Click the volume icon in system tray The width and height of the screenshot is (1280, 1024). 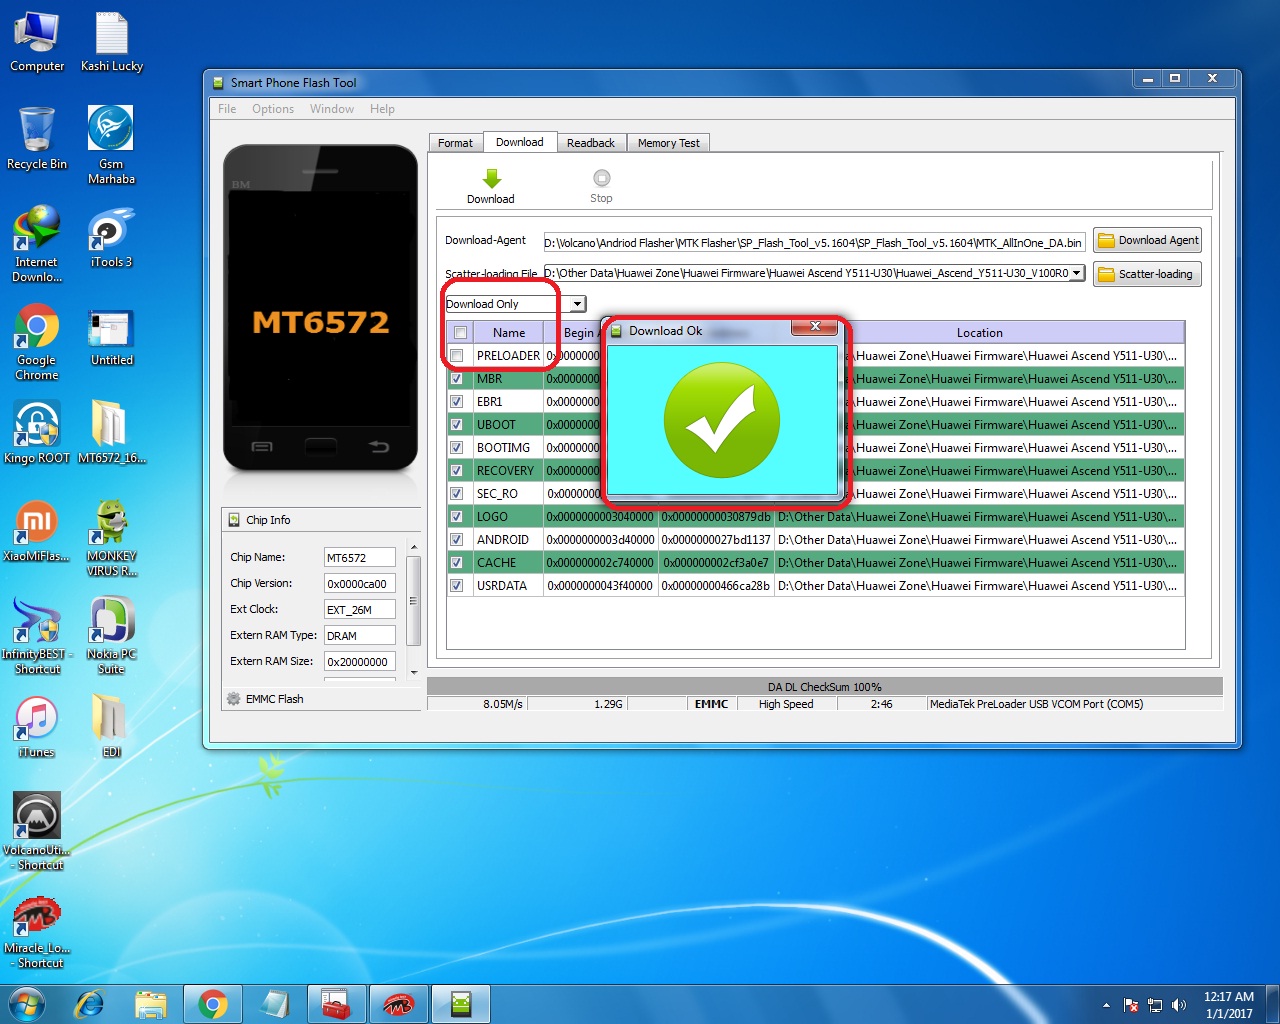(1179, 1005)
